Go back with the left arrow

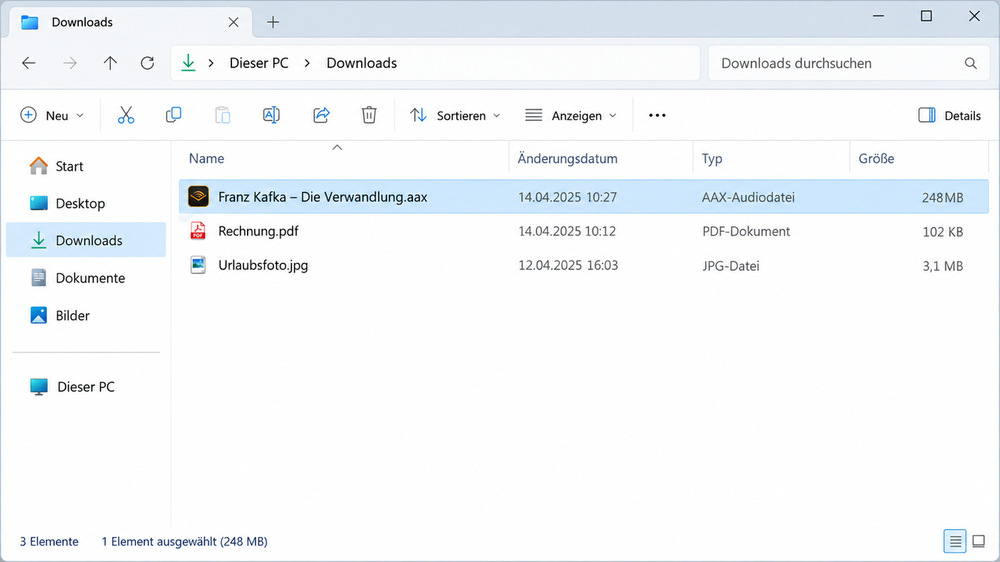click(29, 63)
